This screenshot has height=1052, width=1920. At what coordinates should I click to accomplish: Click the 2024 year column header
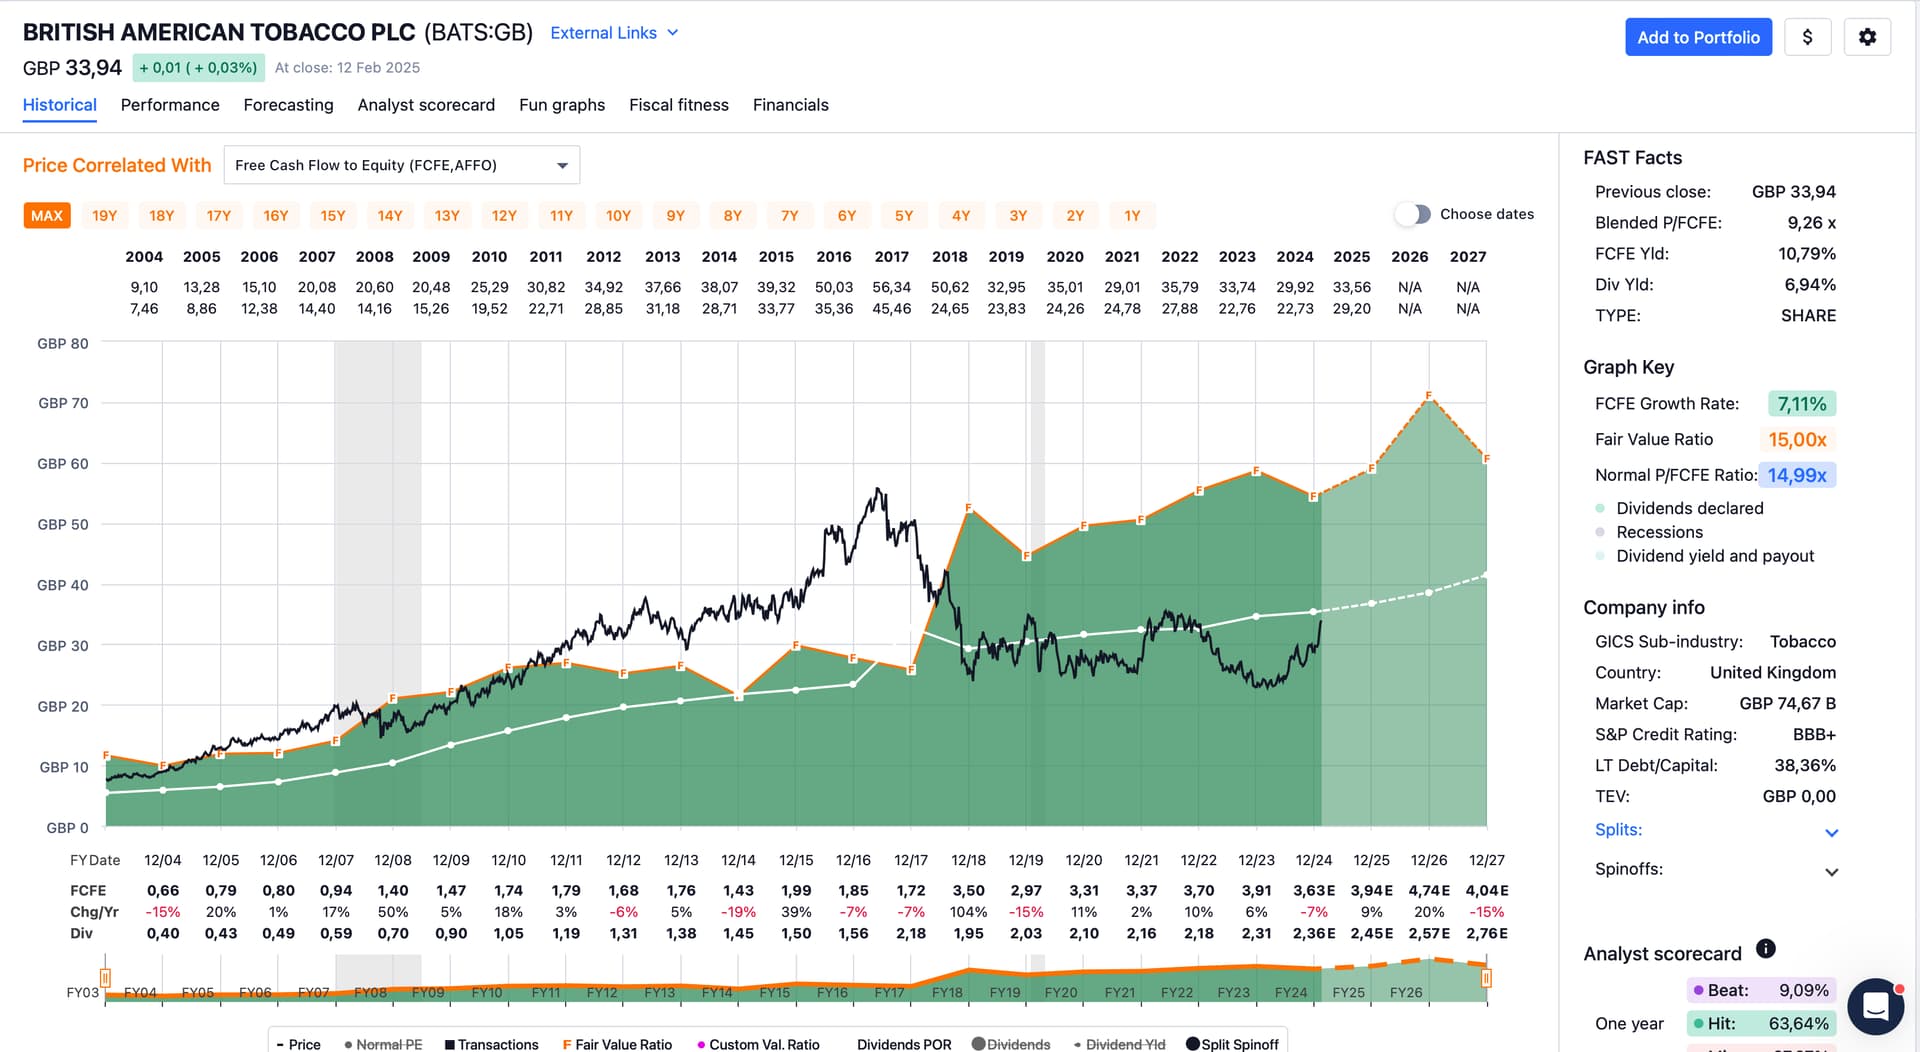point(1295,257)
